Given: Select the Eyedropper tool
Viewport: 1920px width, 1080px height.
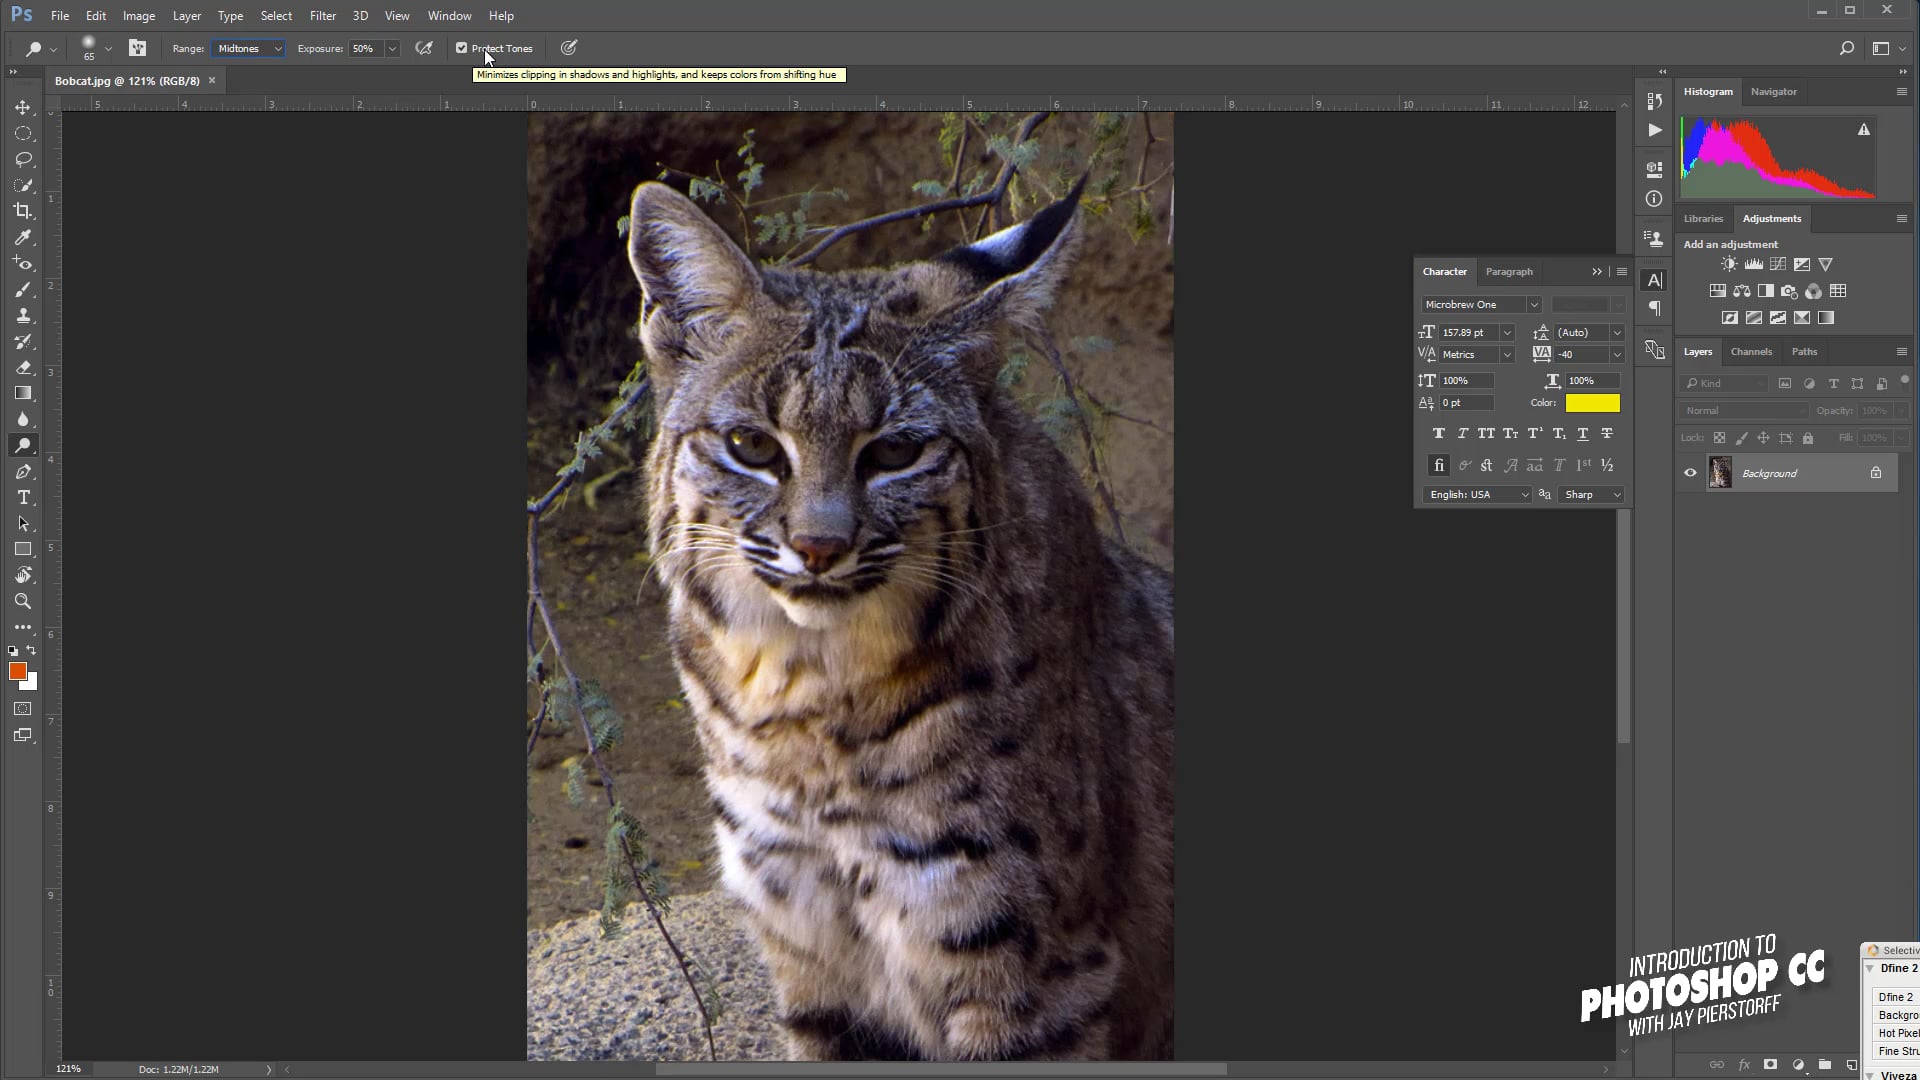Looking at the screenshot, I should pos(23,237).
